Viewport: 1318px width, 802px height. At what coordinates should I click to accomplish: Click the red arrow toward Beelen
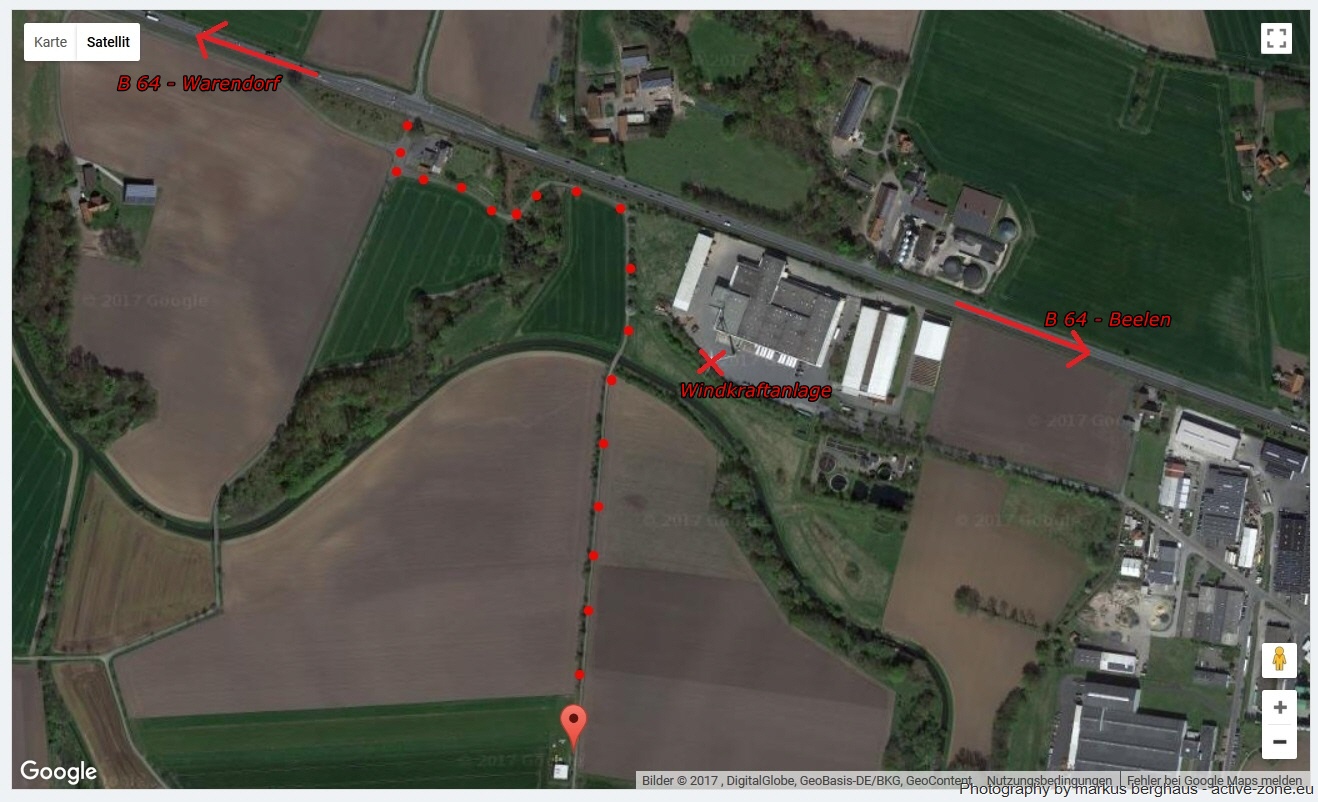pos(1022,333)
